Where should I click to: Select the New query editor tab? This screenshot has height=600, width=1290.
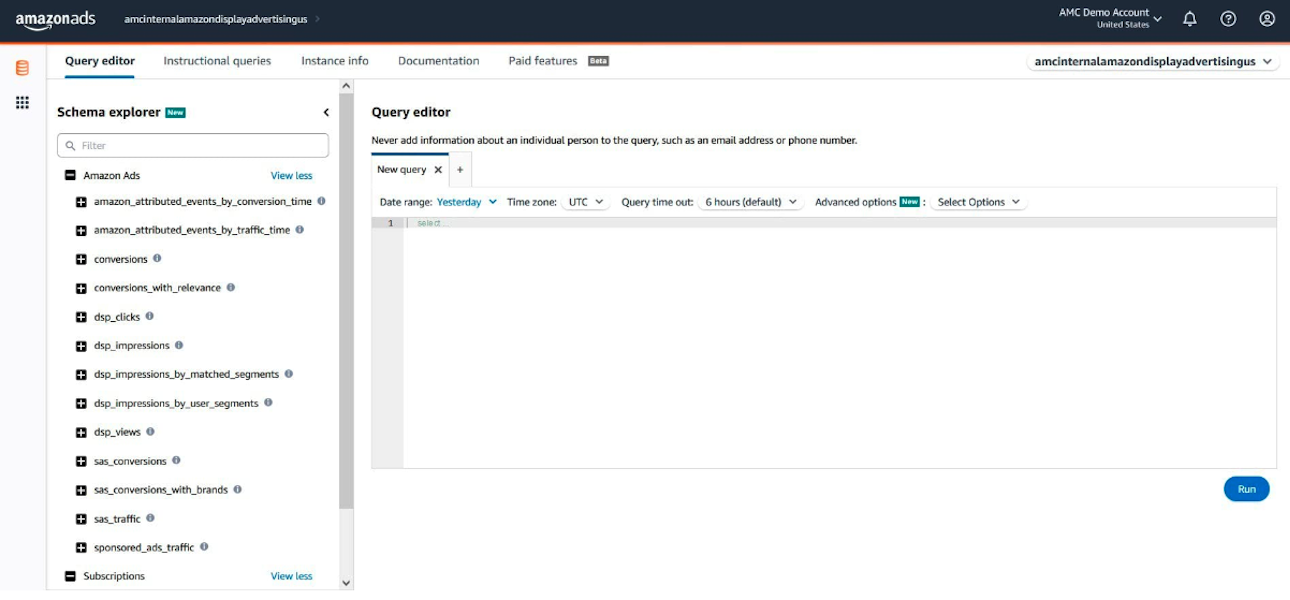click(x=401, y=170)
